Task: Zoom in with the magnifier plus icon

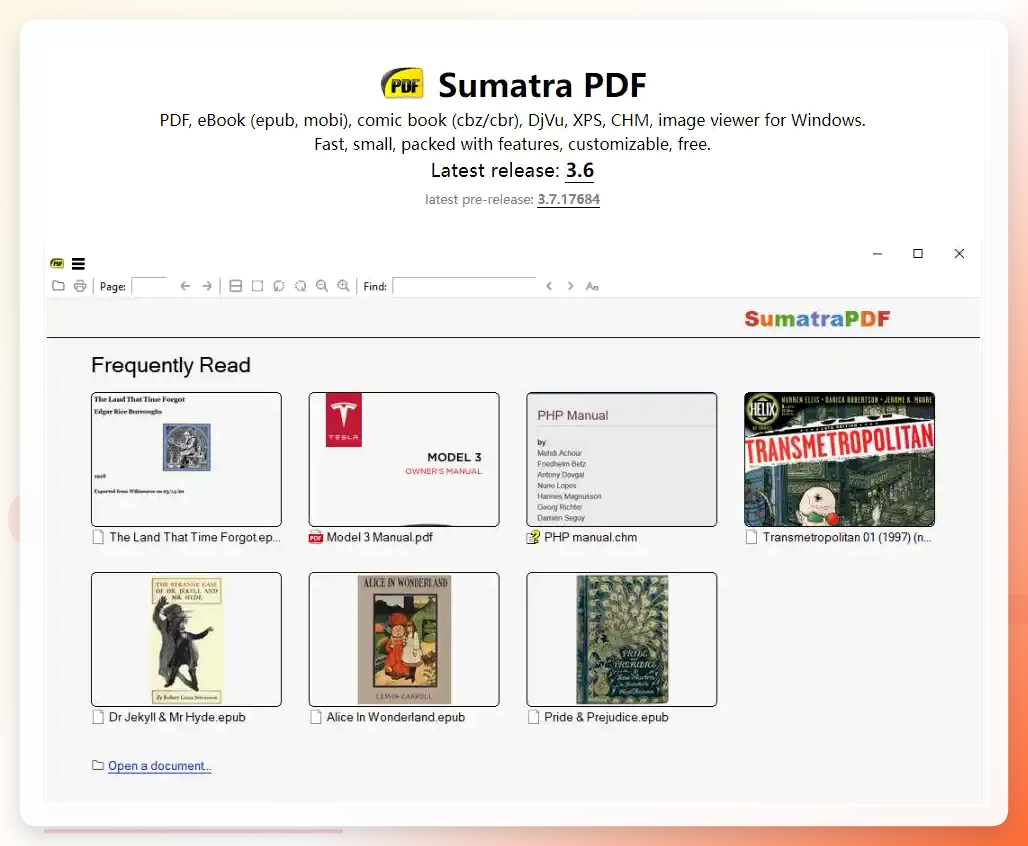Action: pyautogui.click(x=344, y=286)
